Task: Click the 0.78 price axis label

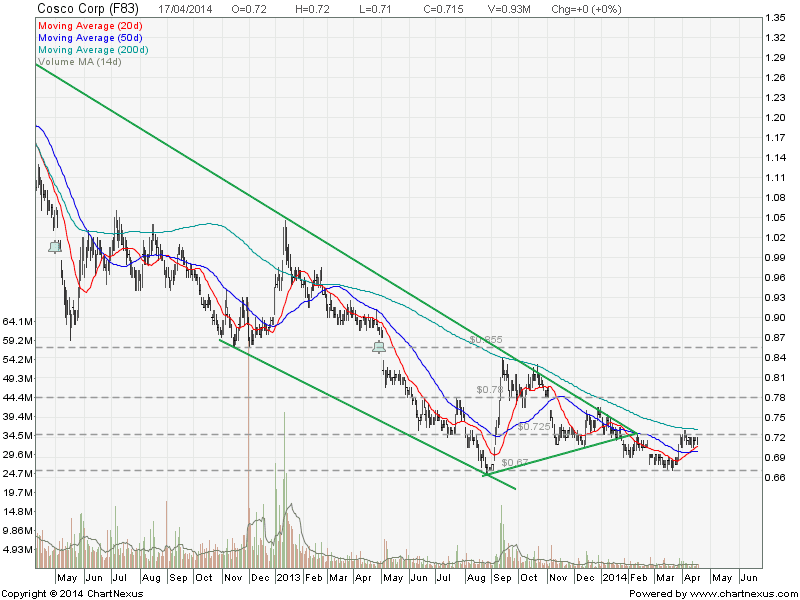Action: pos(775,397)
